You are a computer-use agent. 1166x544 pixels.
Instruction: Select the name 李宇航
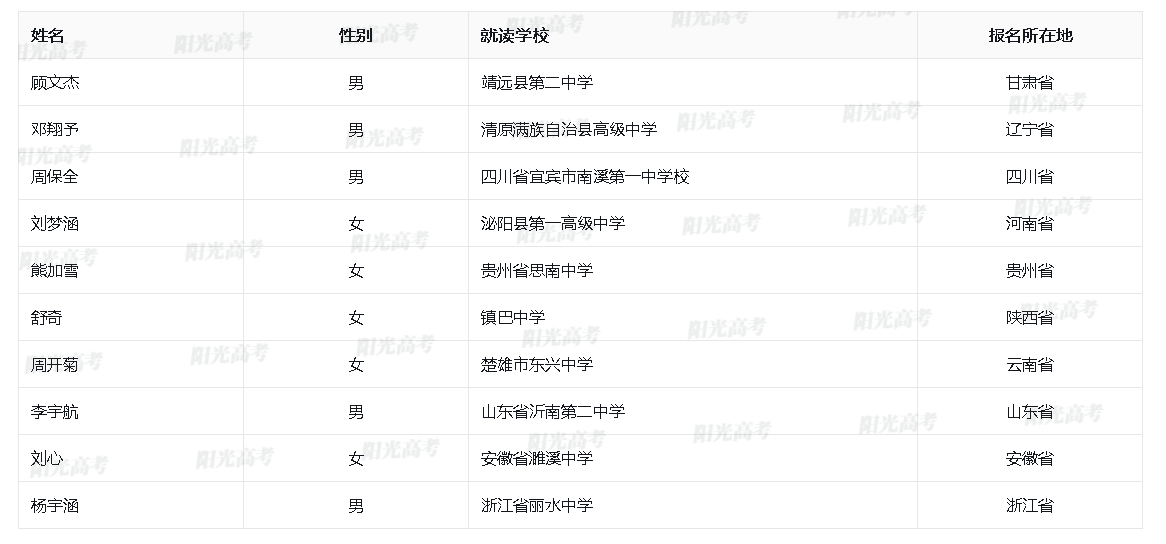click(x=55, y=412)
